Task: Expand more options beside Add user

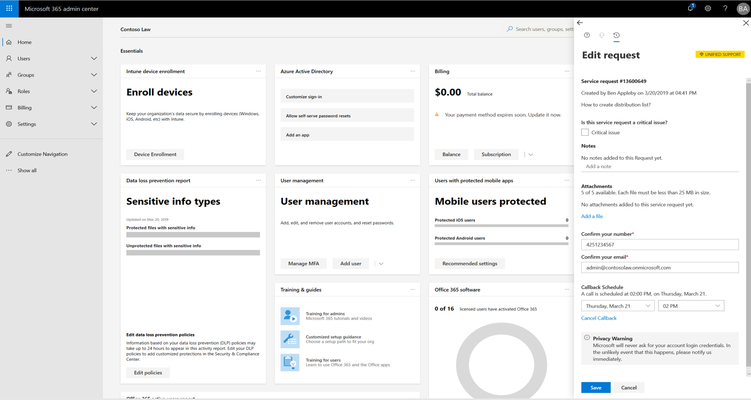Action: (x=381, y=263)
